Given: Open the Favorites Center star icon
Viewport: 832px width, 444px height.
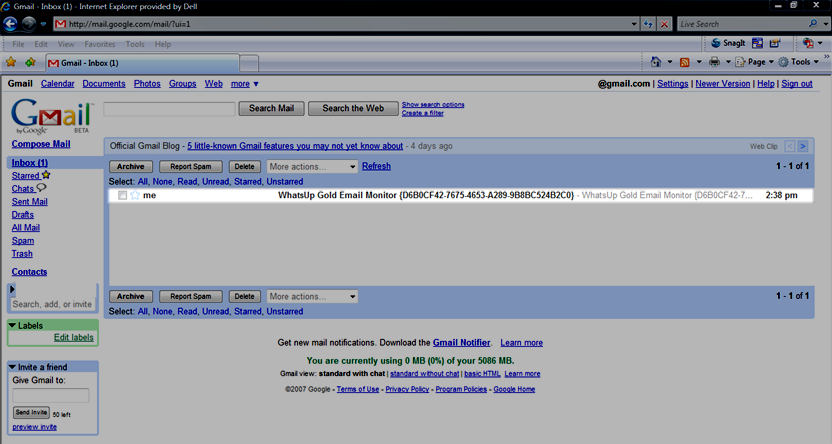Looking at the screenshot, I should tap(11, 63).
